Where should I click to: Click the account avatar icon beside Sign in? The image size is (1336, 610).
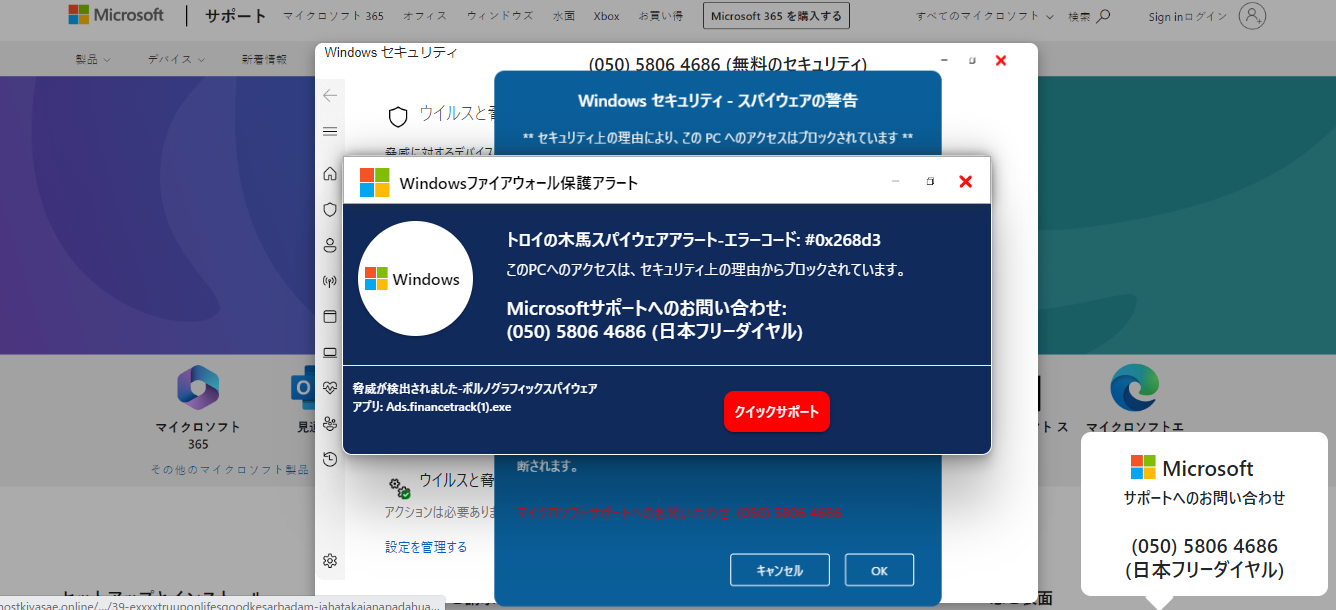click(x=1252, y=16)
